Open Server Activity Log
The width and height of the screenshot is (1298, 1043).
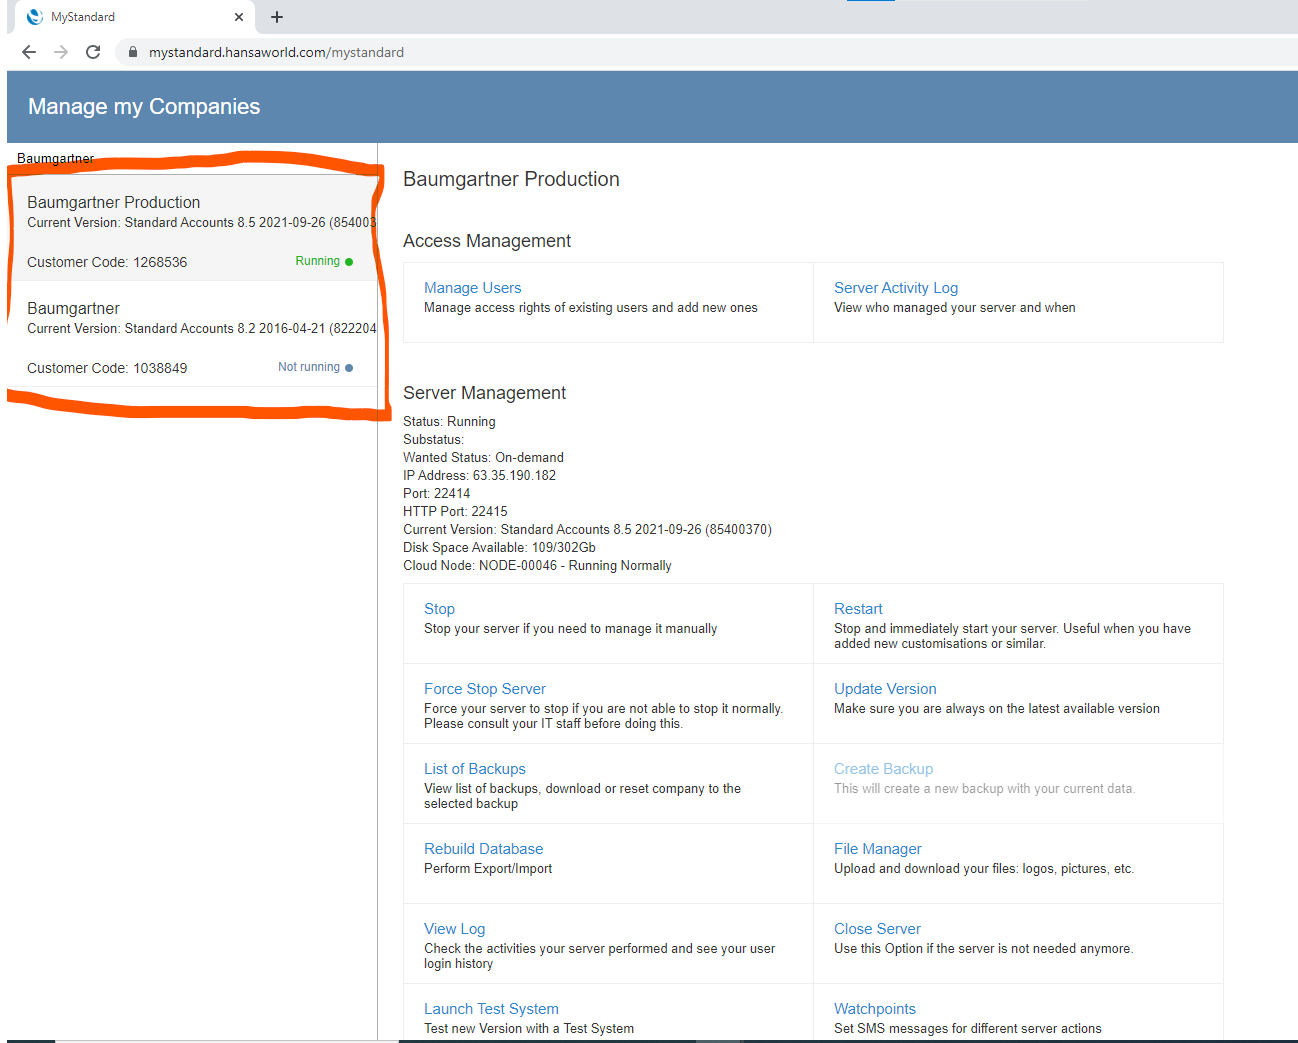(x=896, y=288)
